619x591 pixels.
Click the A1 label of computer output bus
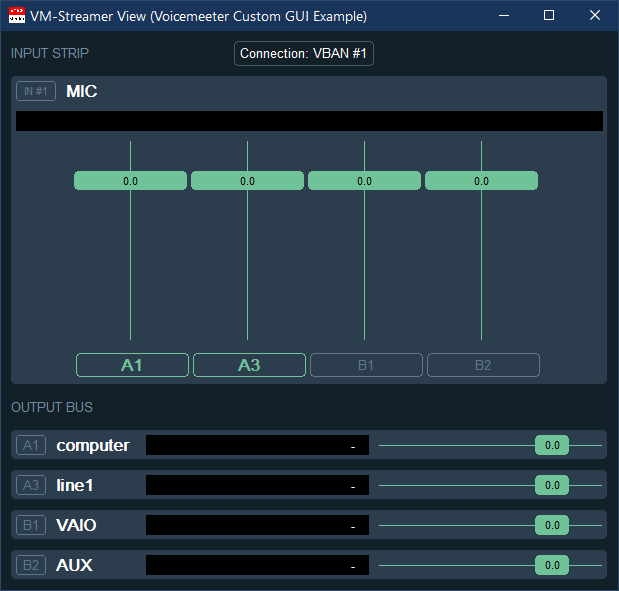pyautogui.click(x=31, y=445)
